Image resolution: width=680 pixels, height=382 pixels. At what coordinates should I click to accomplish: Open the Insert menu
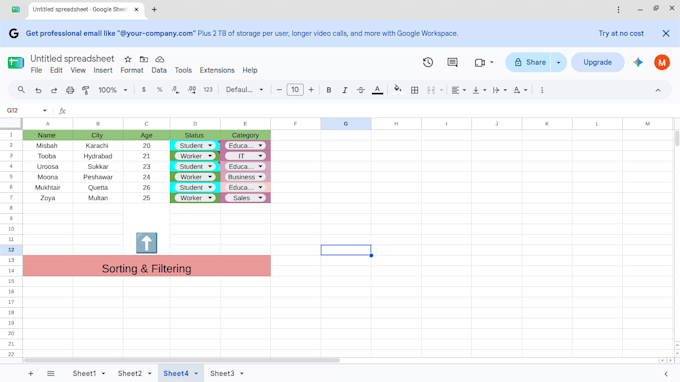click(103, 70)
